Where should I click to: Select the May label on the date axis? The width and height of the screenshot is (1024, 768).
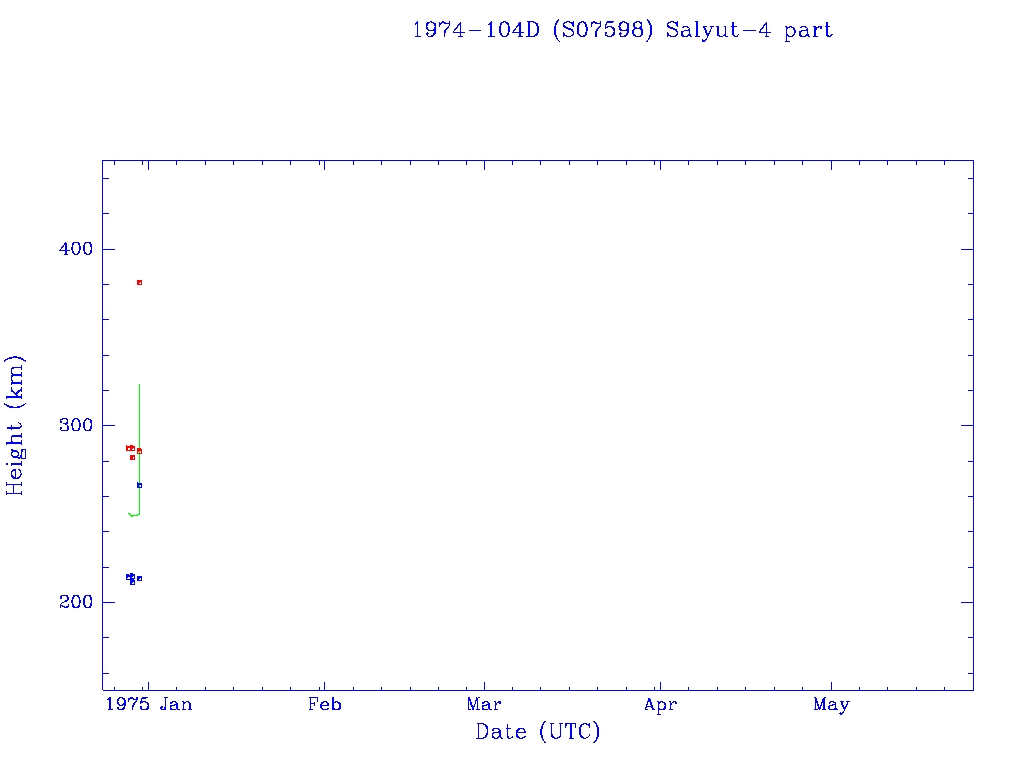831,705
